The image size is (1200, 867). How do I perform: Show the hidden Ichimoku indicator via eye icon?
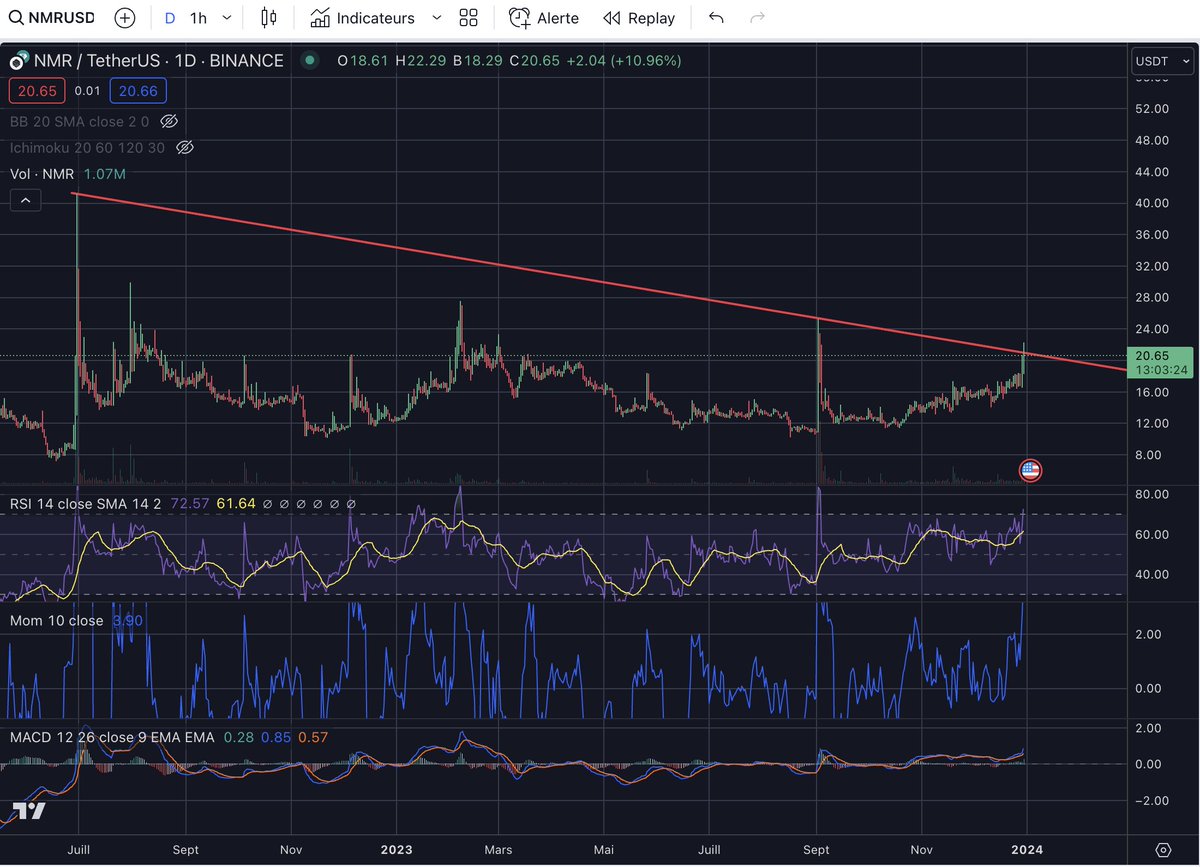[184, 148]
